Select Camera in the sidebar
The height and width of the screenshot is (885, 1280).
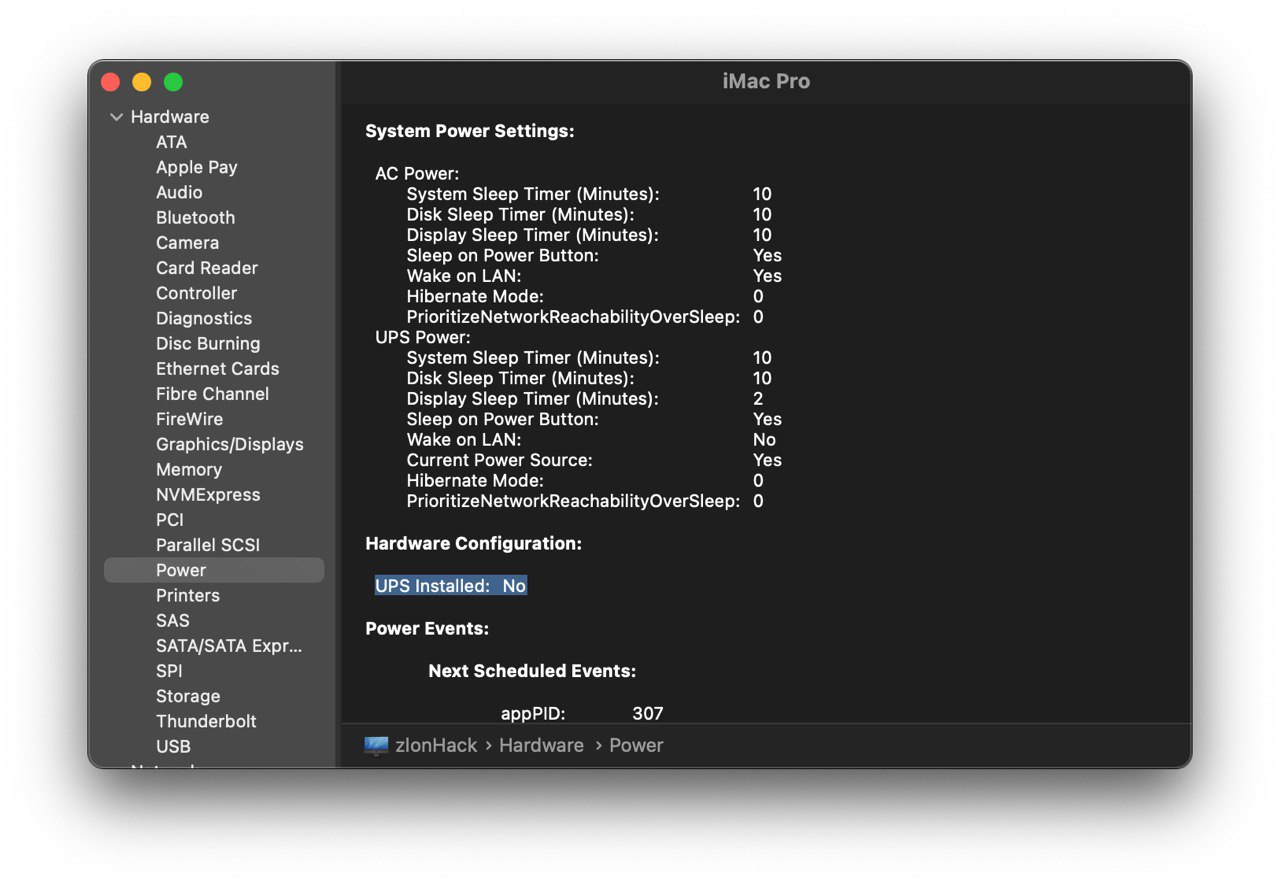[x=187, y=242]
